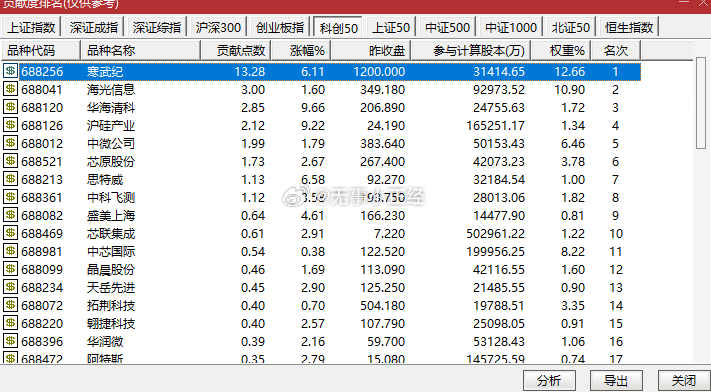Click the stock icon beside 688220
The width and height of the screenshot is (711, 392).
pyautogui.click(x=10, y=323)
